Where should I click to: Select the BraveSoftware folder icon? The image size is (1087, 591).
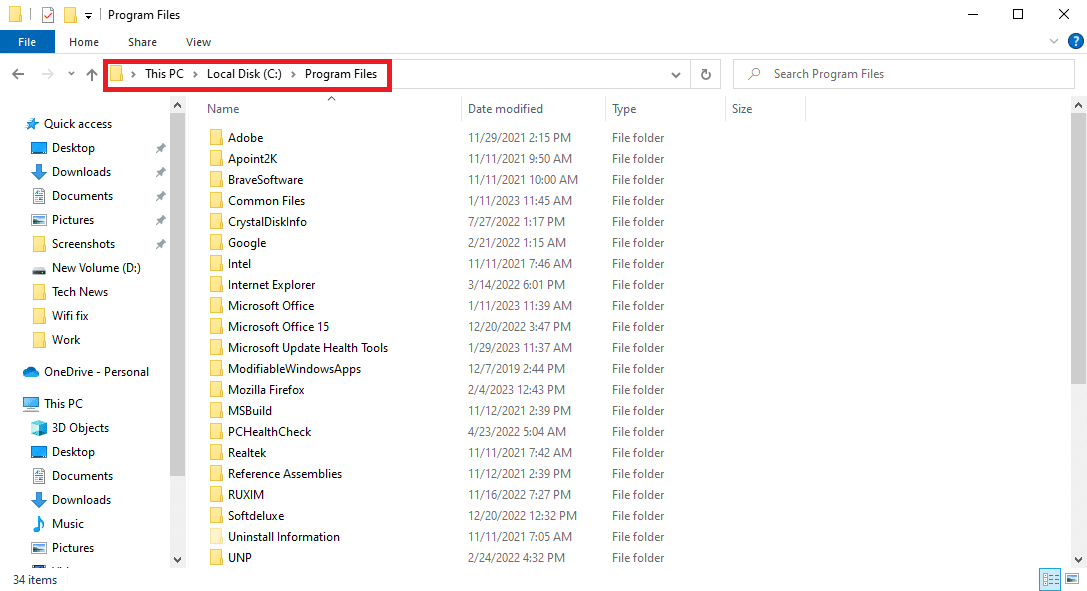pos(216,179)
